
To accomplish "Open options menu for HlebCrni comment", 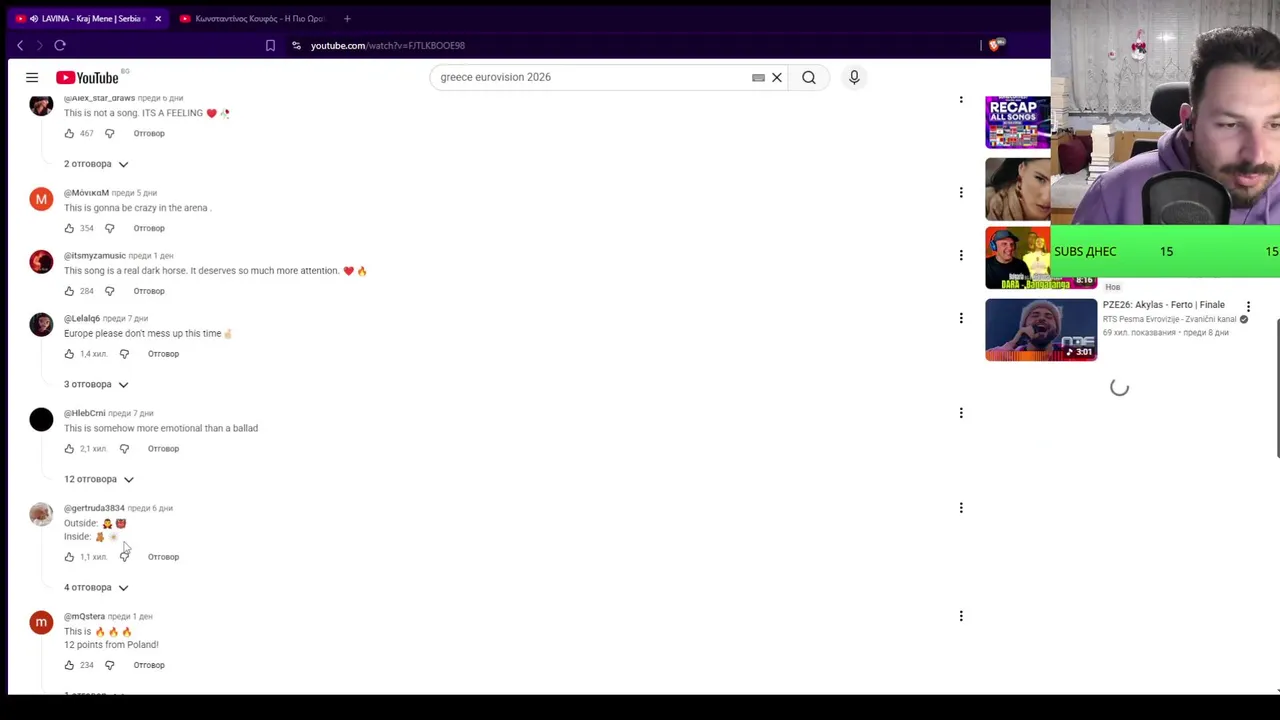I will pyautogui.click(x=961, y=413).
